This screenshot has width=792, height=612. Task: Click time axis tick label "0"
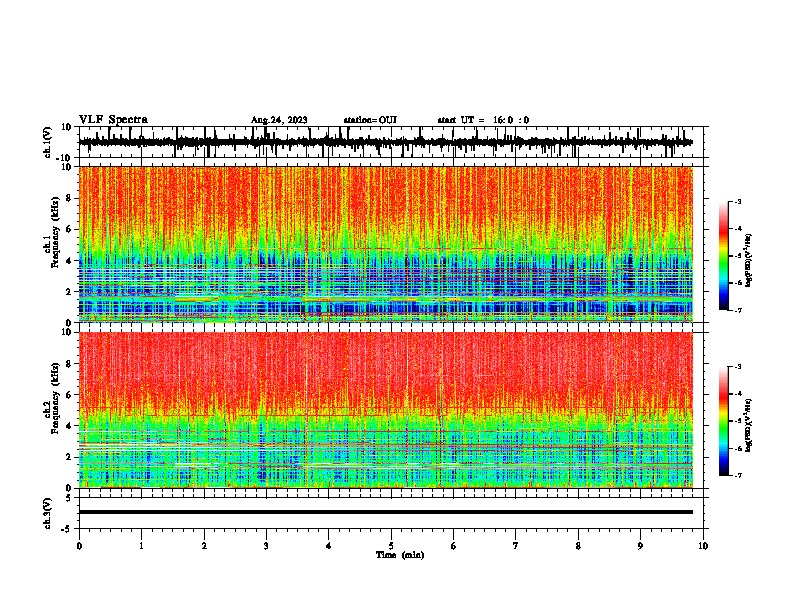[79, 546]
